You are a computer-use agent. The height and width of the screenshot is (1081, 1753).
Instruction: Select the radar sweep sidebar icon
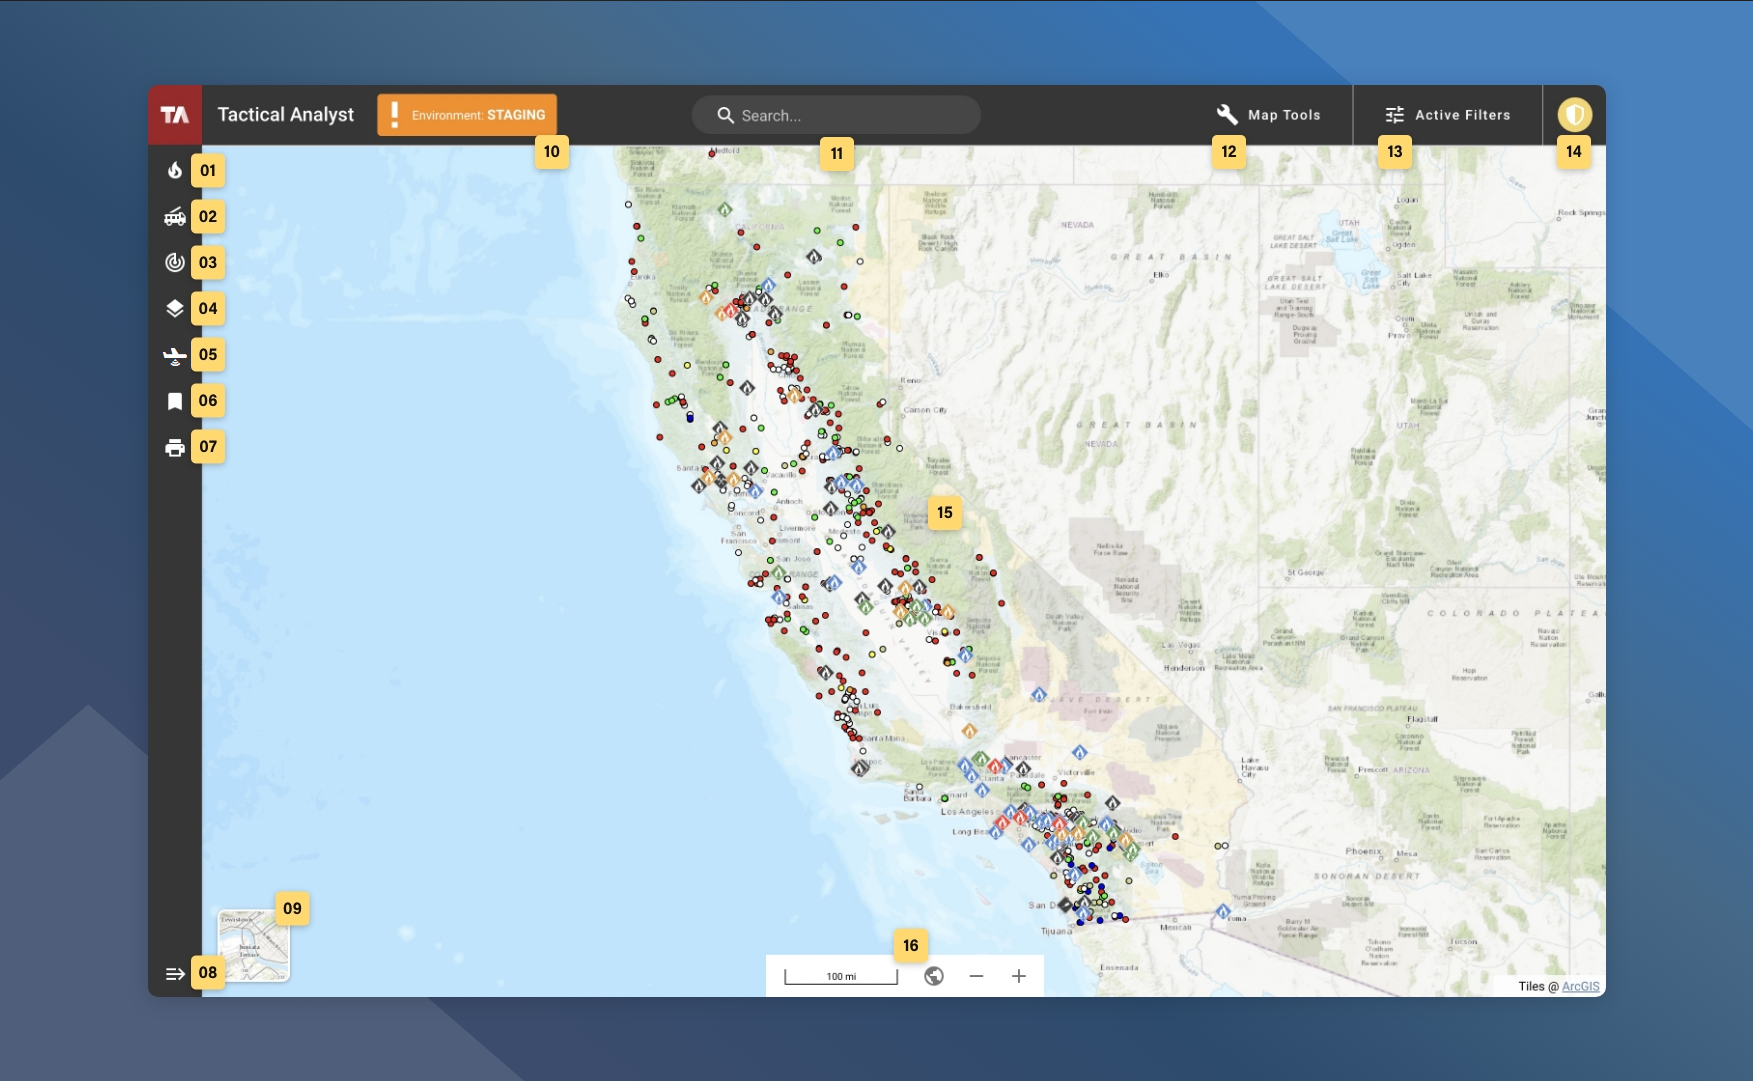(x=175, y=263)
